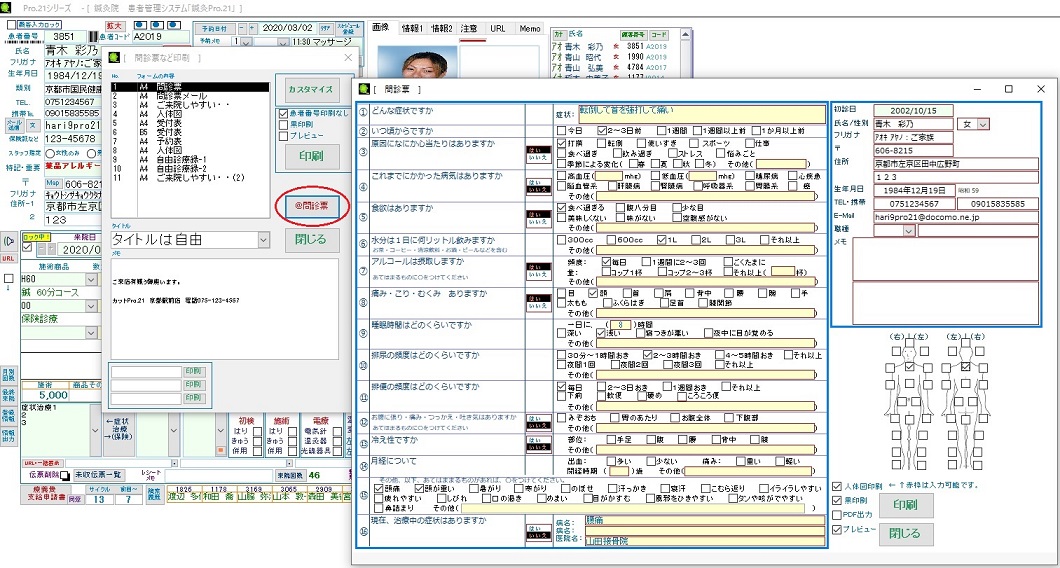Check the 高血圧 illness checkbox

coord(561,176)
